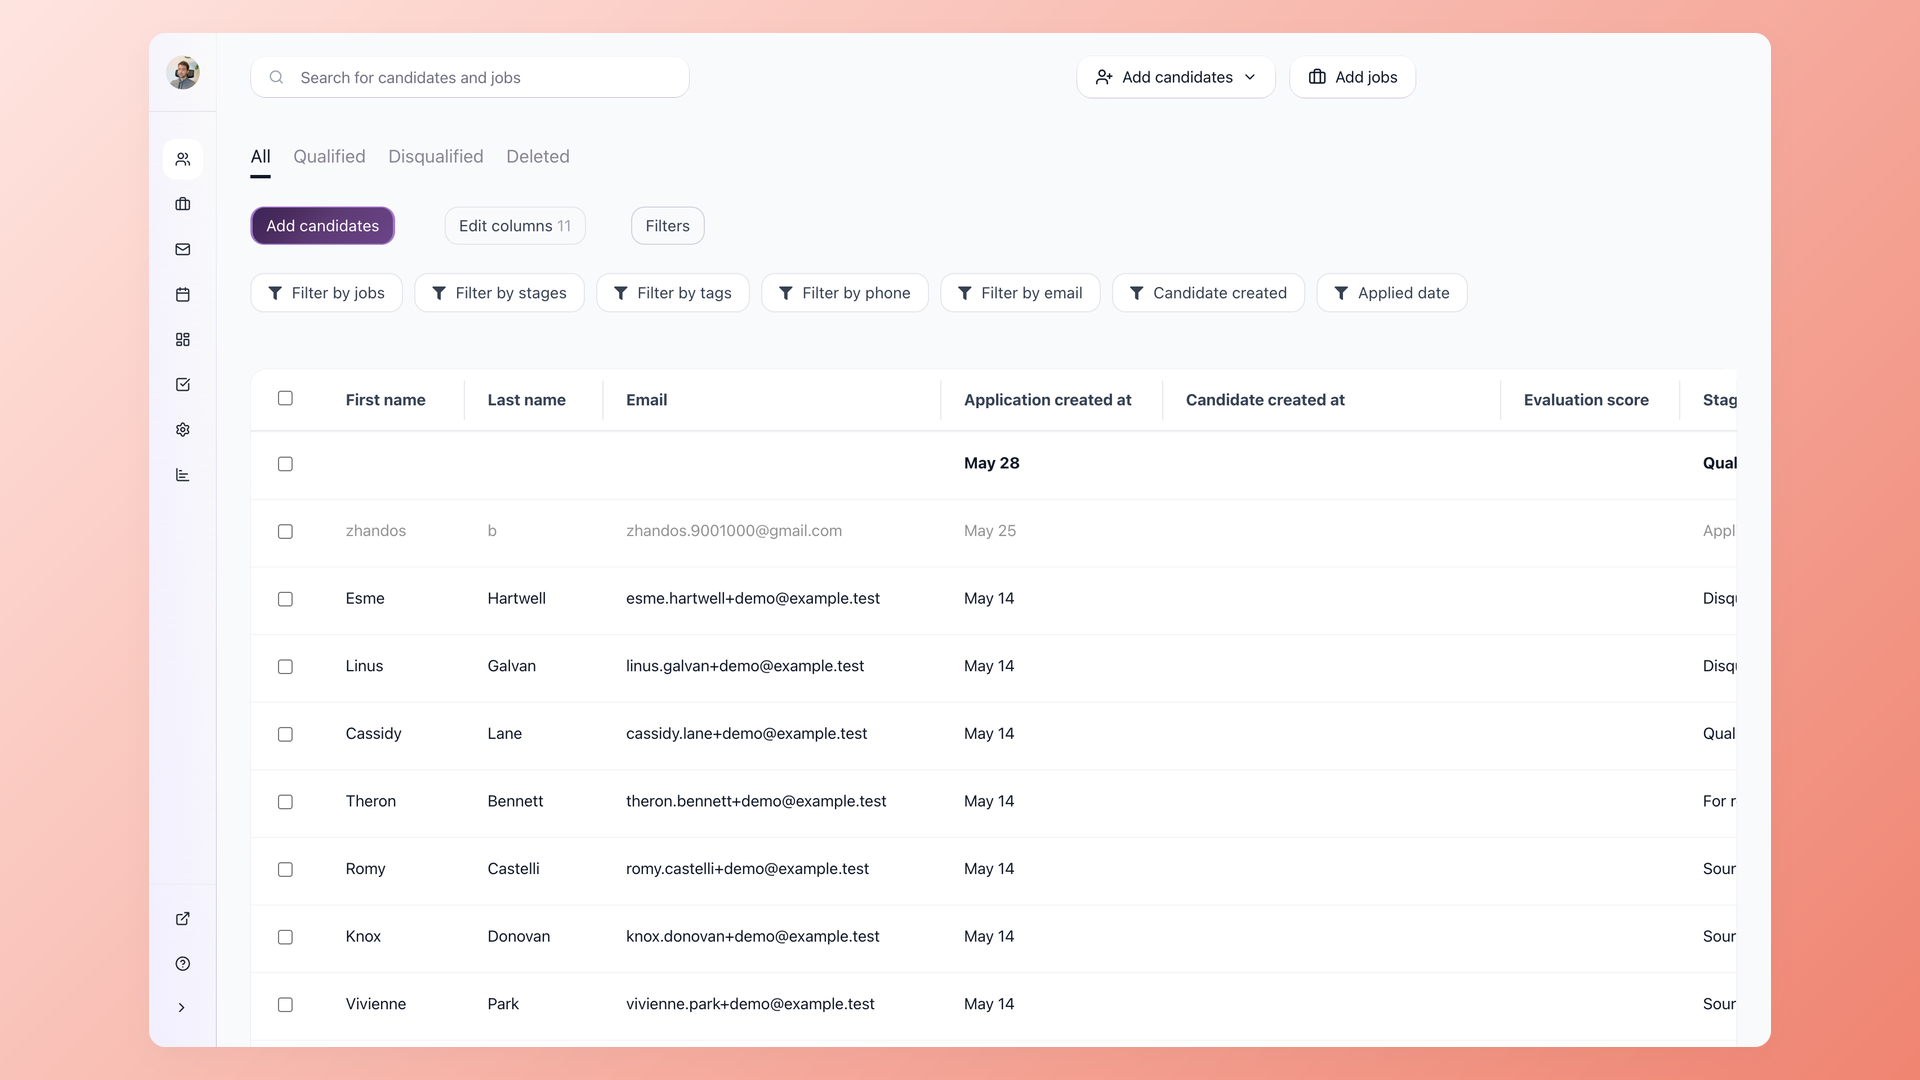Screen dimensions: 1920x1080
Task: Select the zhandos row checkbox
Action: tap(285, 531)
